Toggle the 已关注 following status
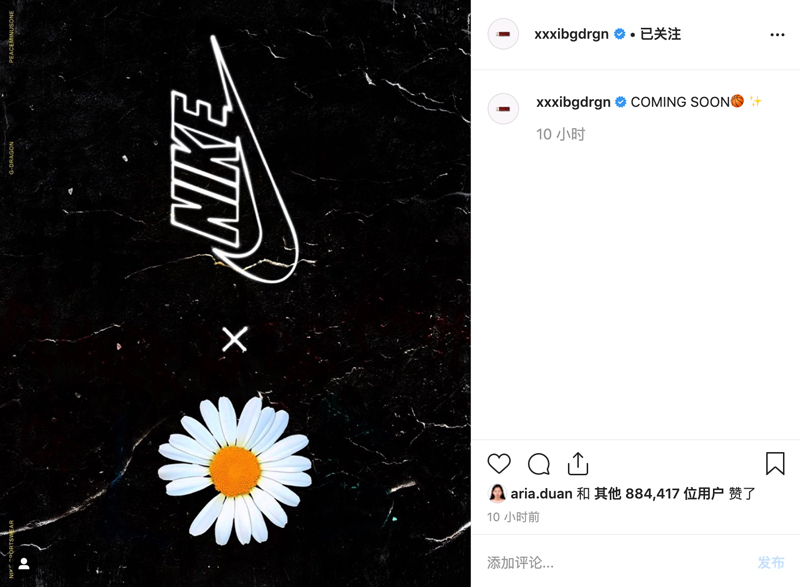Image resolution: width=800 pixels, height=587 pixels. [660, 34]
